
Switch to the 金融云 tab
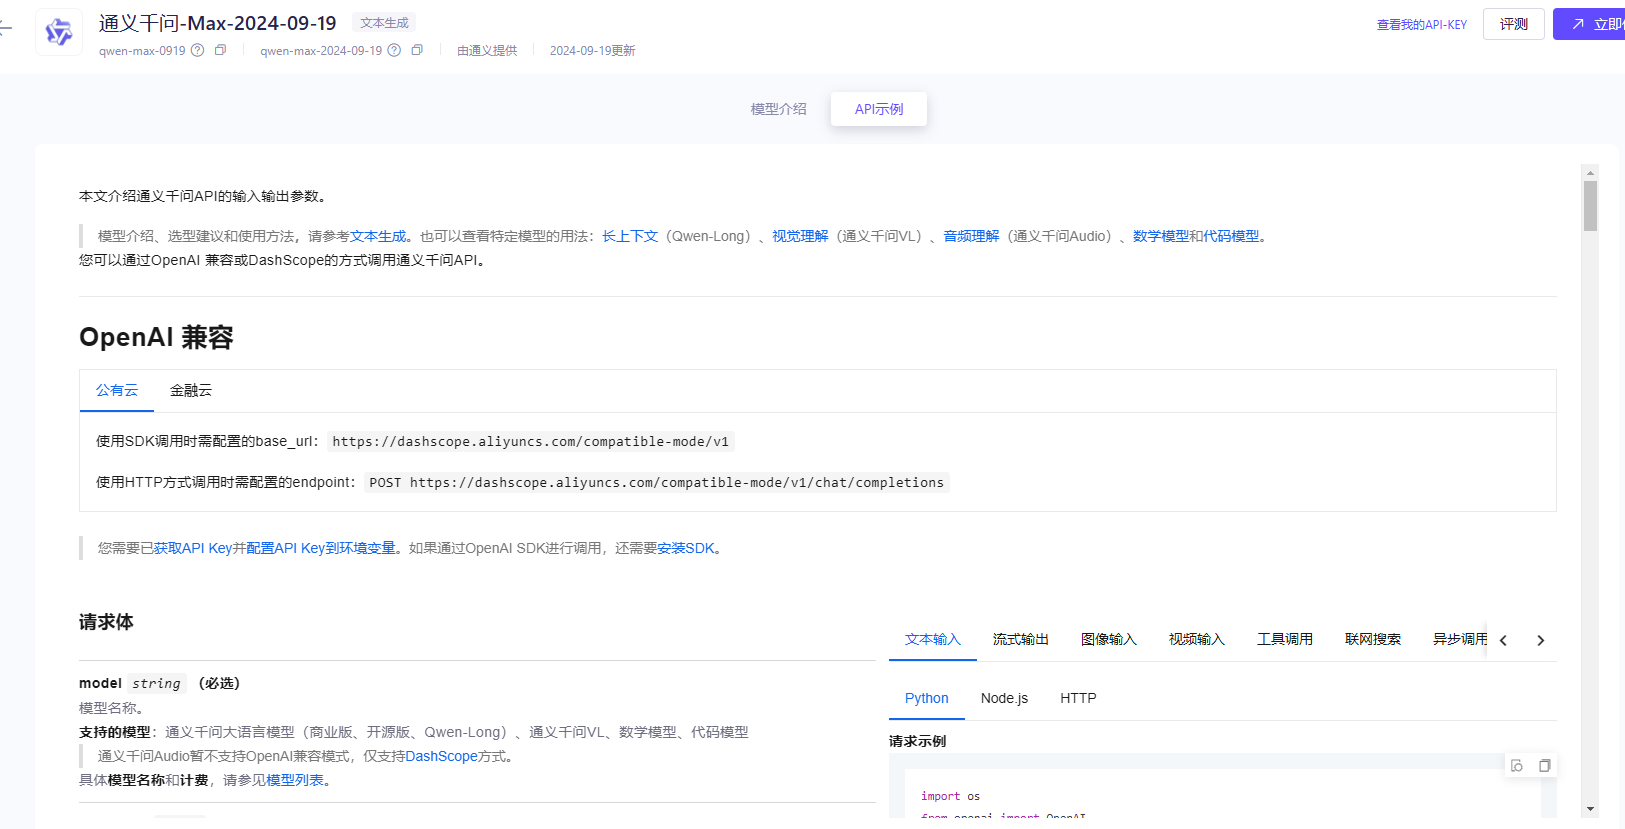click(191, 391)
